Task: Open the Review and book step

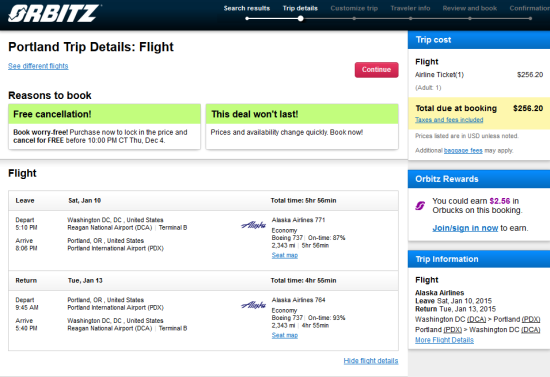Action: click(470, 8)
